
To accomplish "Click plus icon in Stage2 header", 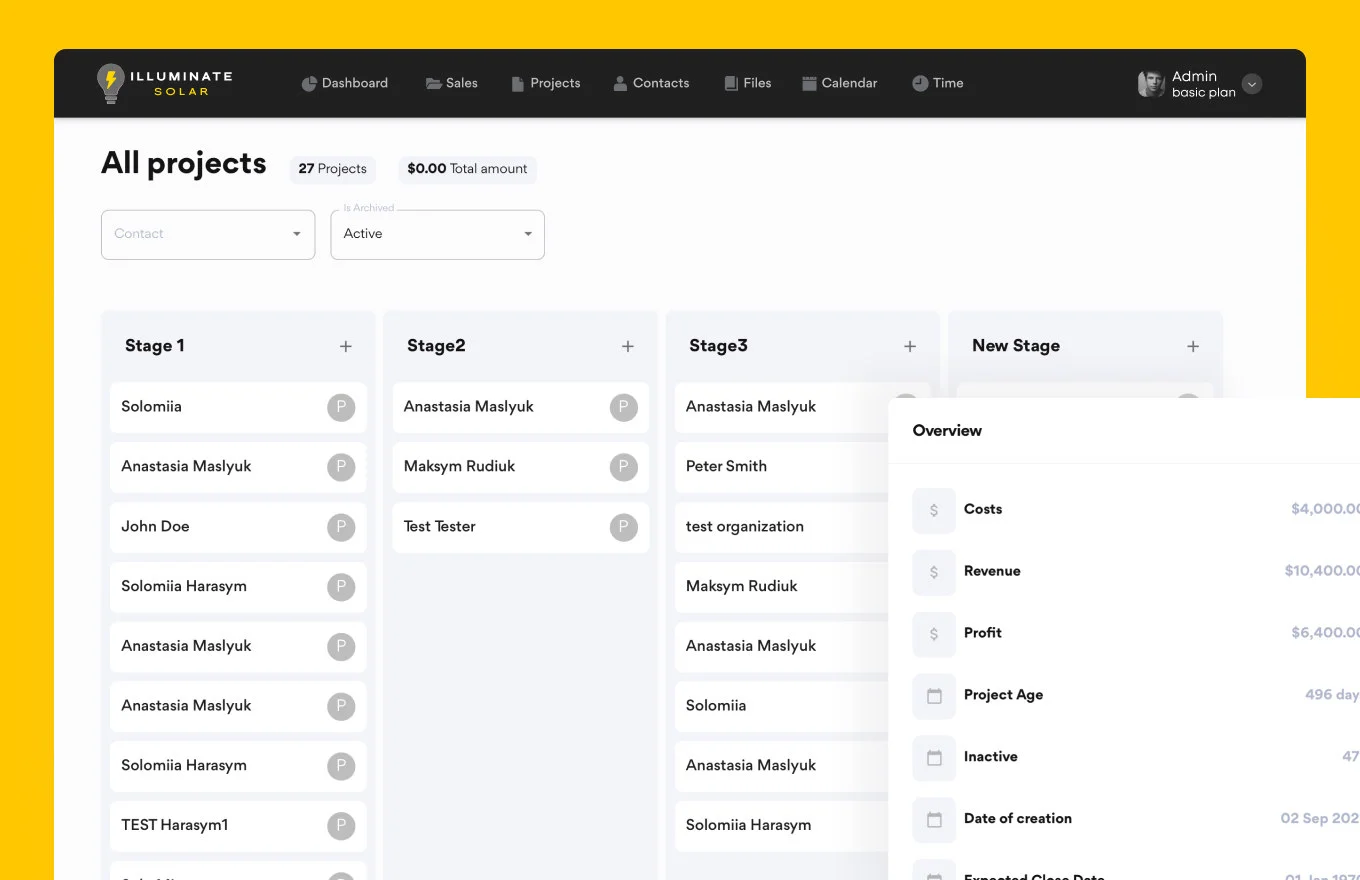I will pyautogui.click(x=628, y=346).
